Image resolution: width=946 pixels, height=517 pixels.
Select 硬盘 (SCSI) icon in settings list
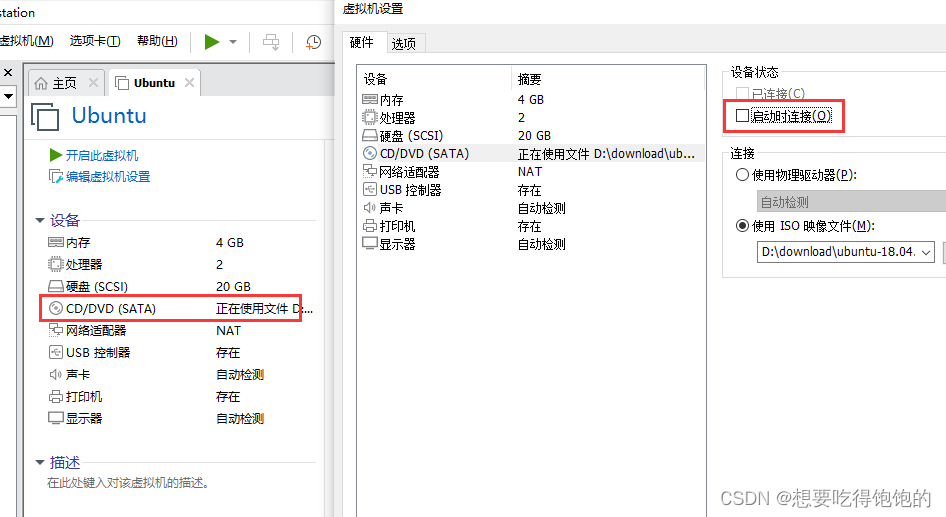[370, 135]
